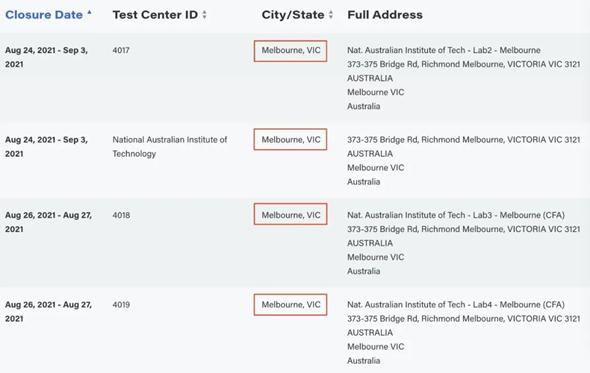Click the Closure Date ascending arrow icon
Viewport: 590px width, 373px height.
pyautogui.click(x=89, y=12)
